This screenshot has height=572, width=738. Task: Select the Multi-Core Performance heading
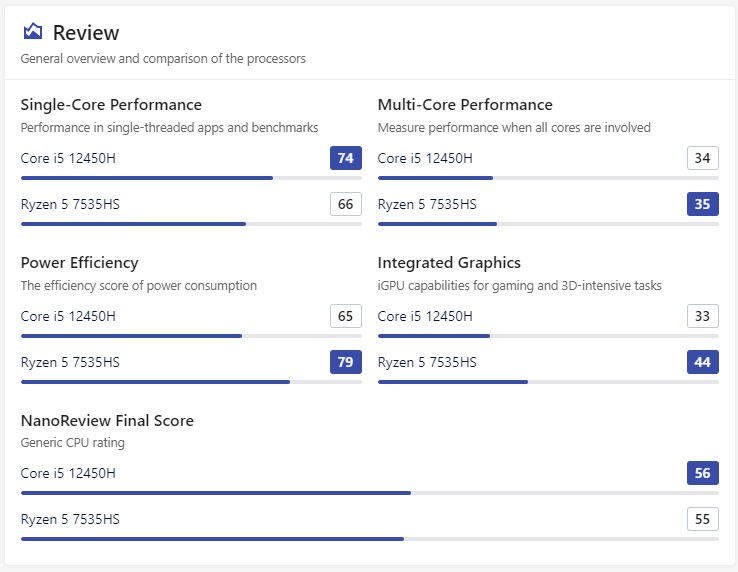465,105
